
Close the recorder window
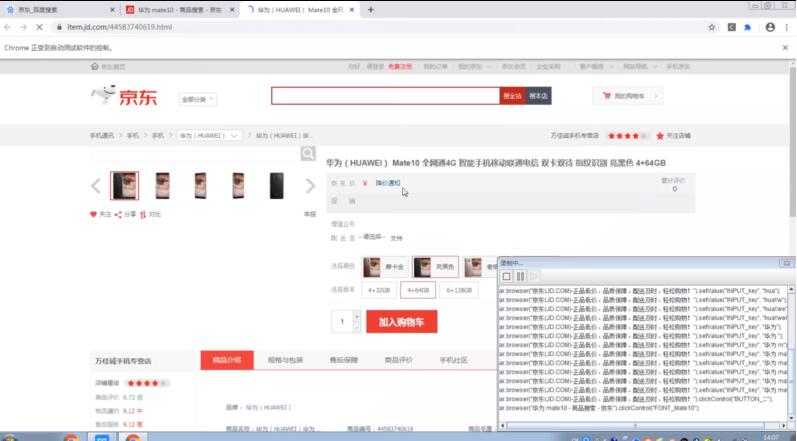click(x=786, y=263)
